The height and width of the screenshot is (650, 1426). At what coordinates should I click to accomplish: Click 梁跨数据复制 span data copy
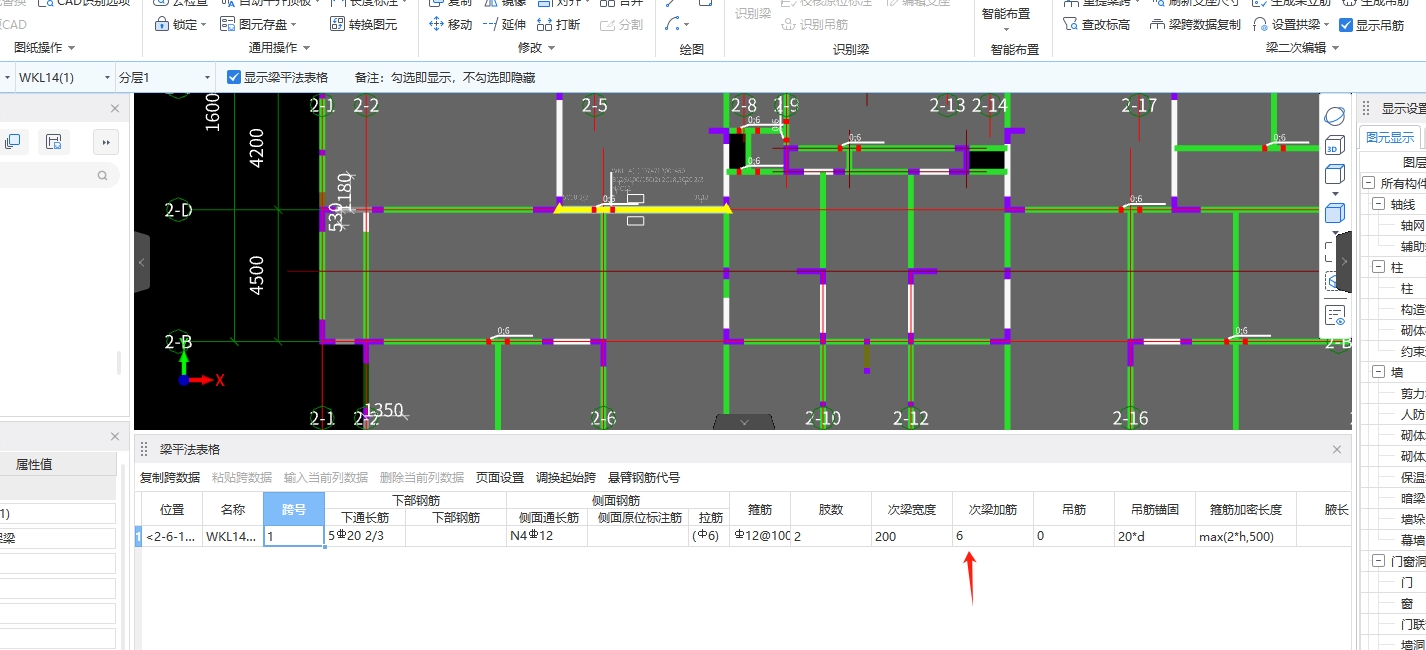point(1196,24)
